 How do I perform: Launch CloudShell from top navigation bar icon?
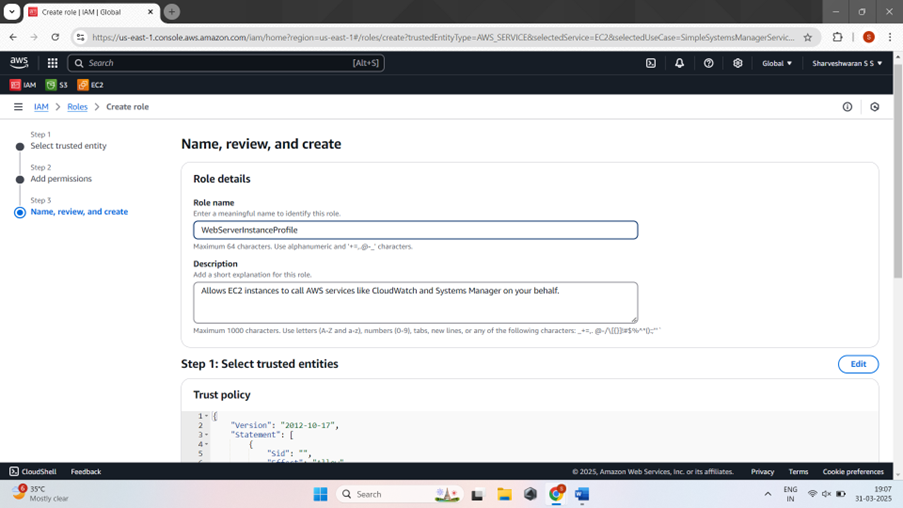coord(651,63)
